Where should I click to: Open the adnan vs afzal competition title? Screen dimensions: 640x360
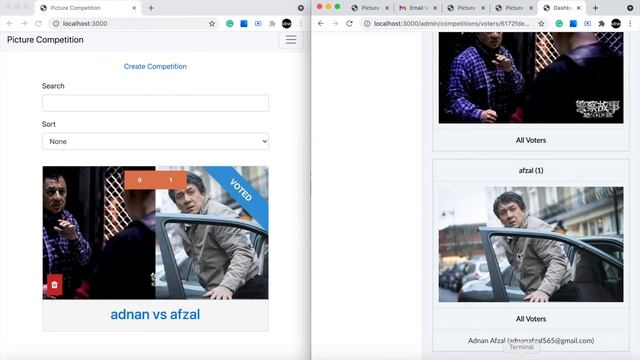[x=155, y=314]
